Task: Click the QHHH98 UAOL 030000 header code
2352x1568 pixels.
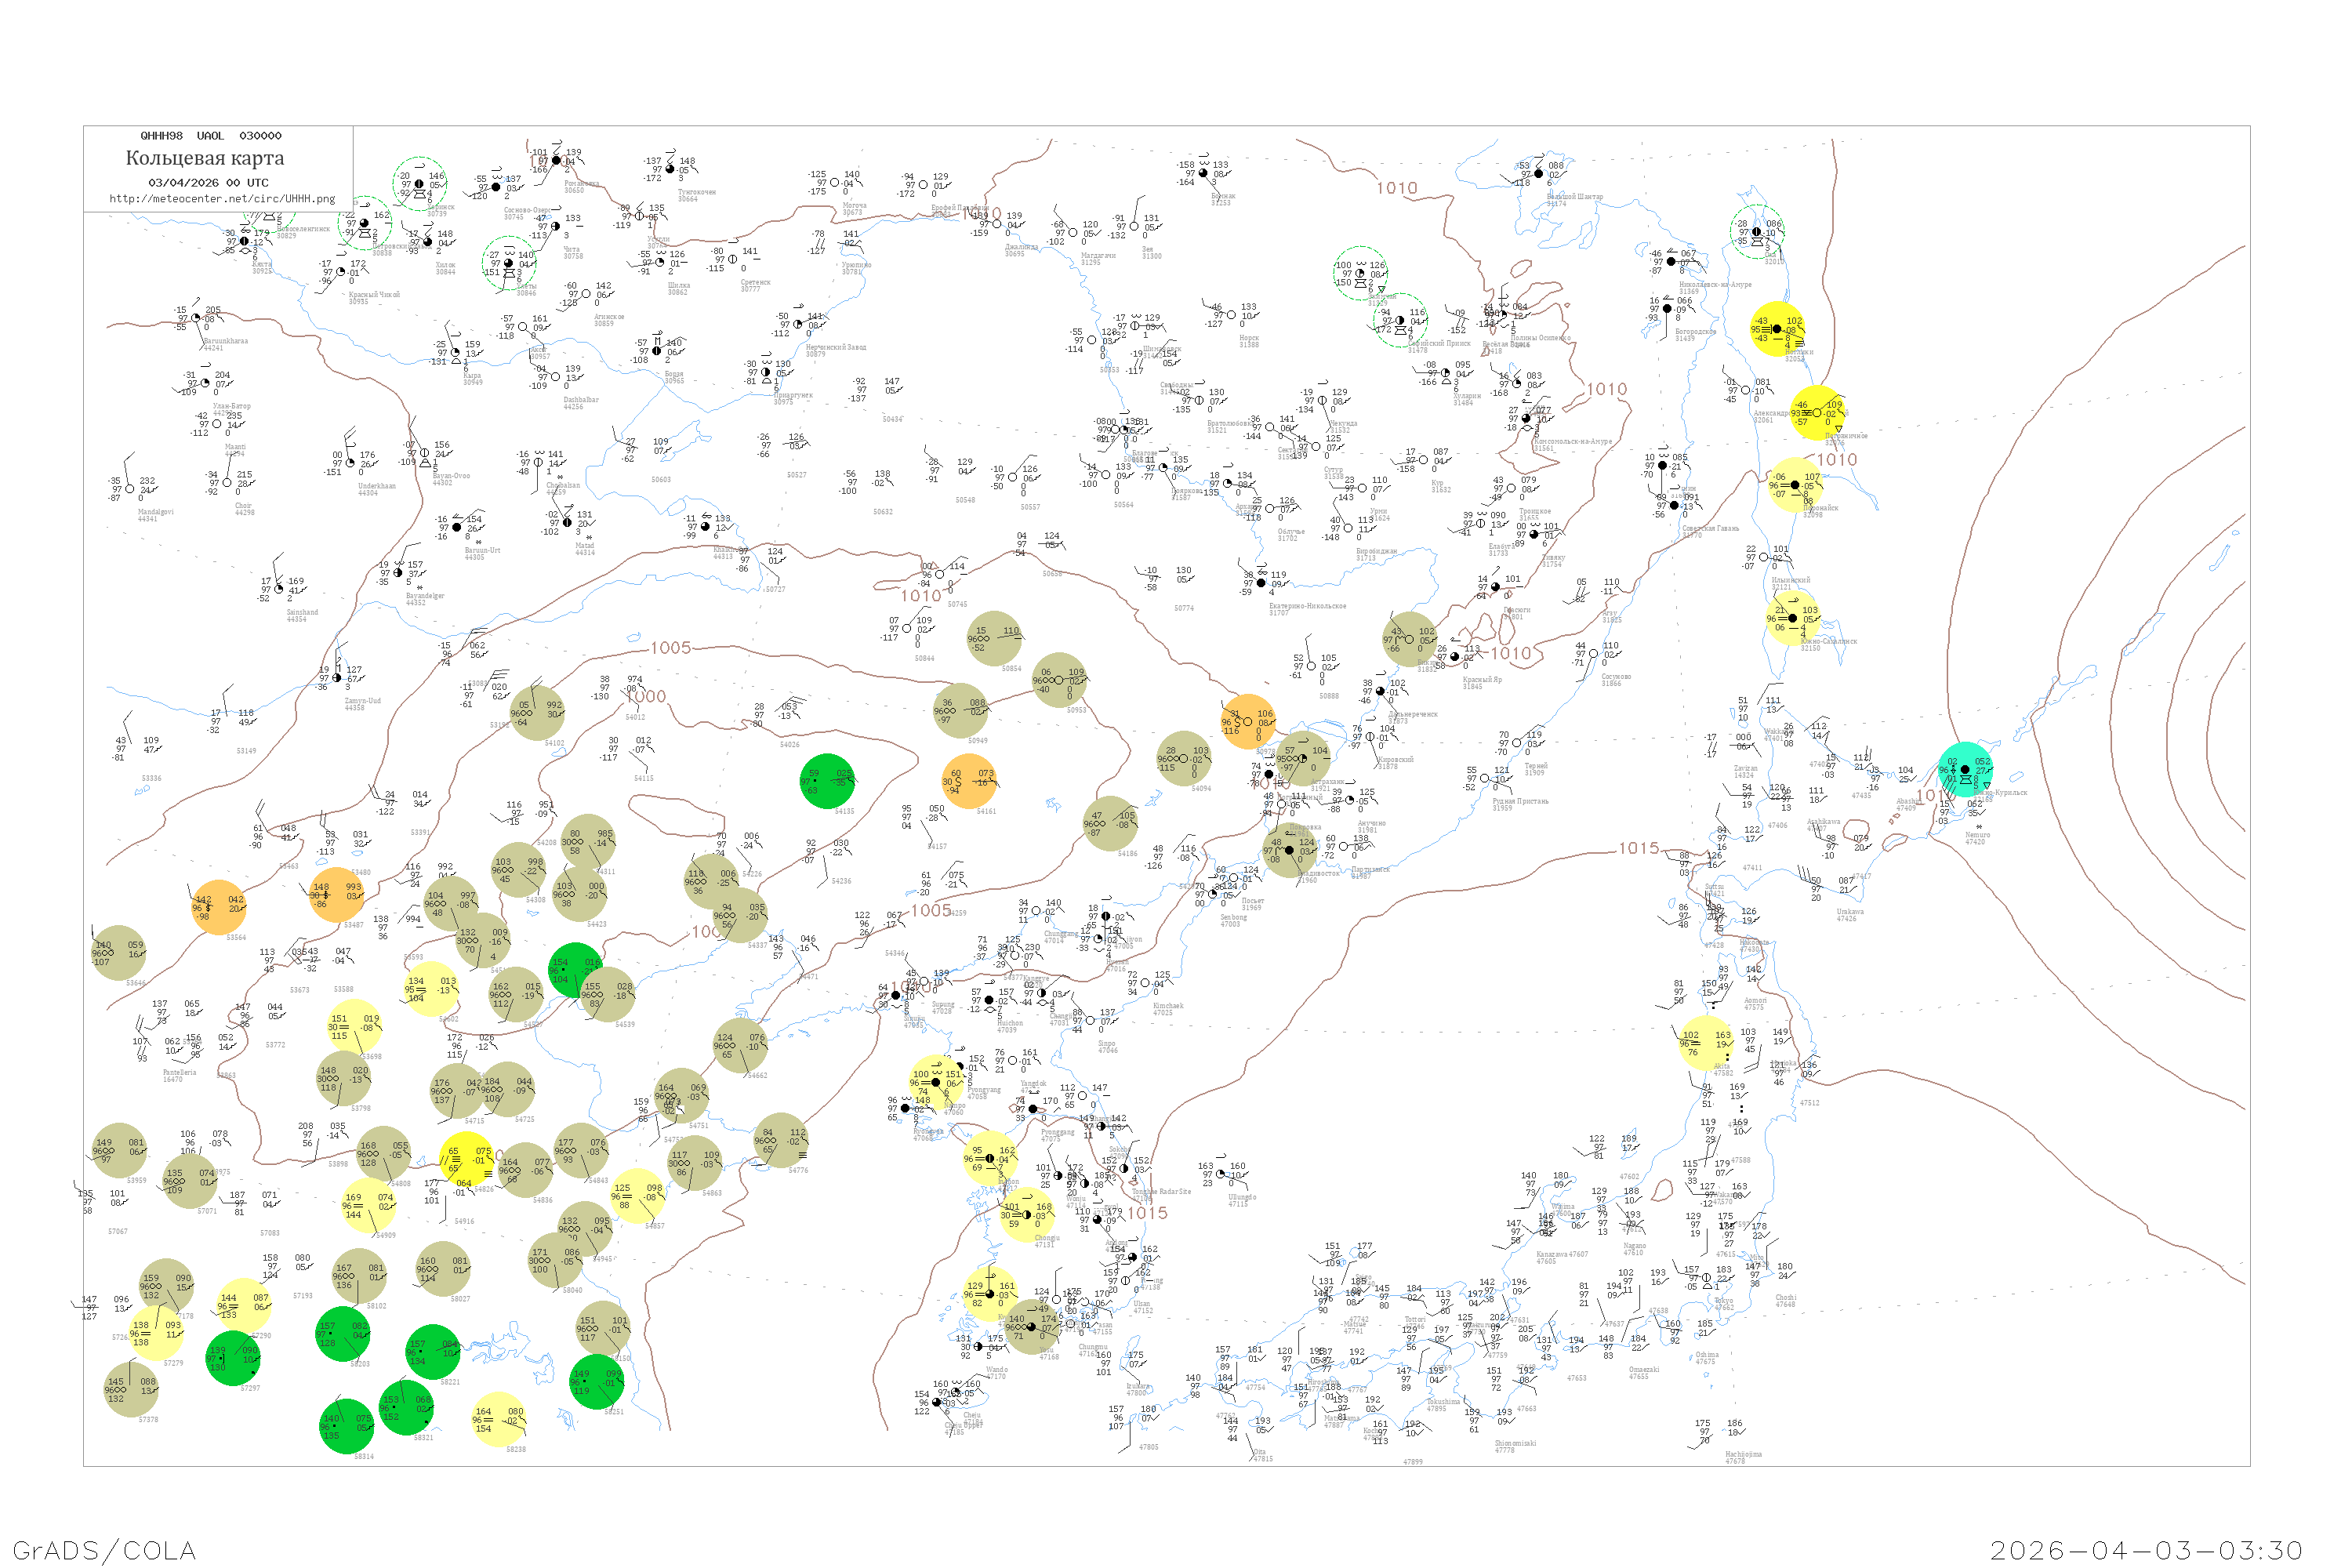Action: (210, 136)
